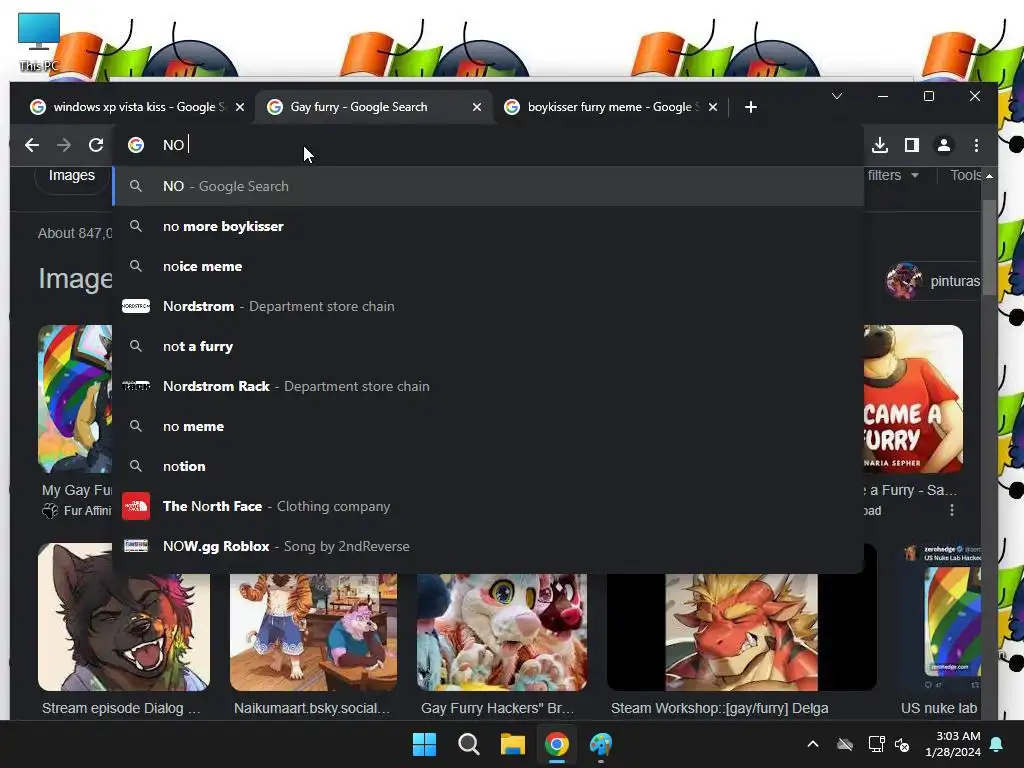Choose 'no more boykisser' suggestion
Image resolution: width=1024 pixels, height=768 pixels.
coord(488,226)
